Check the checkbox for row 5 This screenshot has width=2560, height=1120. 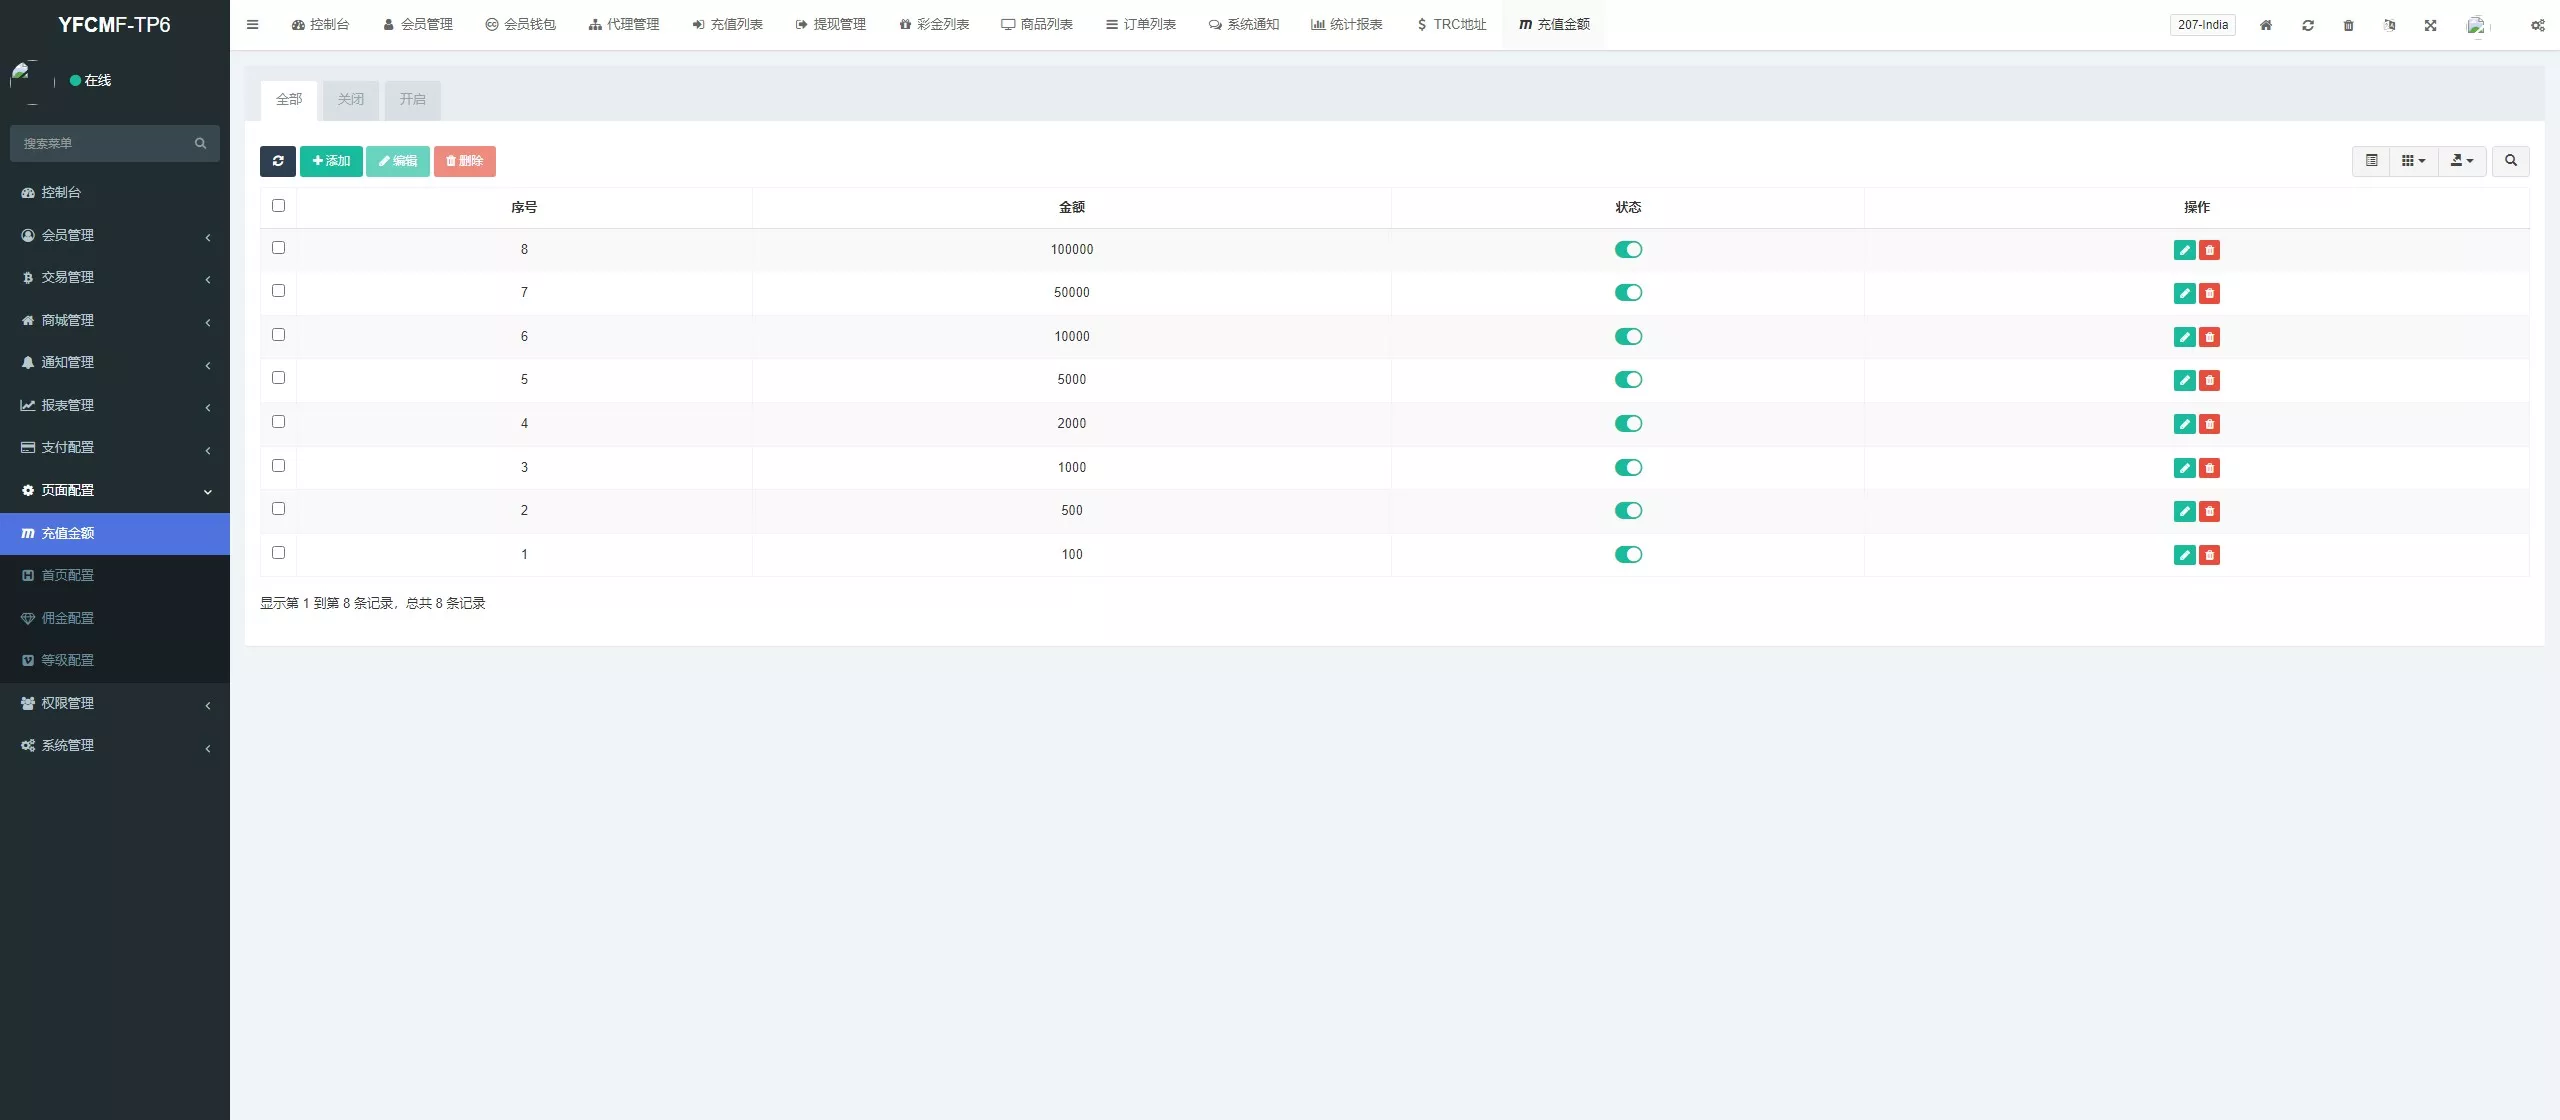click(x=278, y=378)
